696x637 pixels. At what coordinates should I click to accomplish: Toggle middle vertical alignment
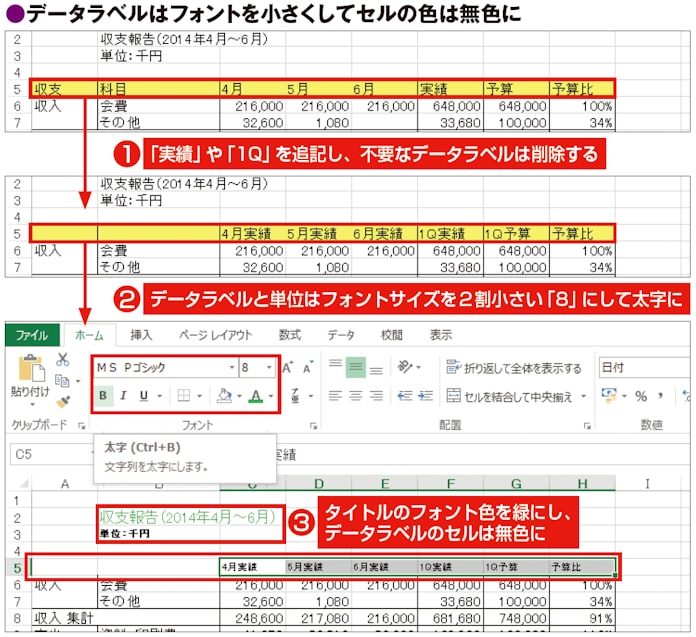(356, 368)
